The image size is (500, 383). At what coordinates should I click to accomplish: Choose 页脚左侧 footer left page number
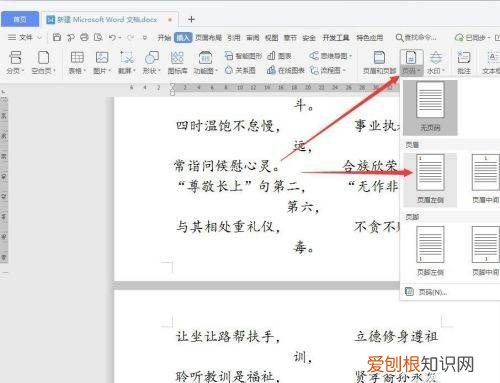tap(430, 252)
